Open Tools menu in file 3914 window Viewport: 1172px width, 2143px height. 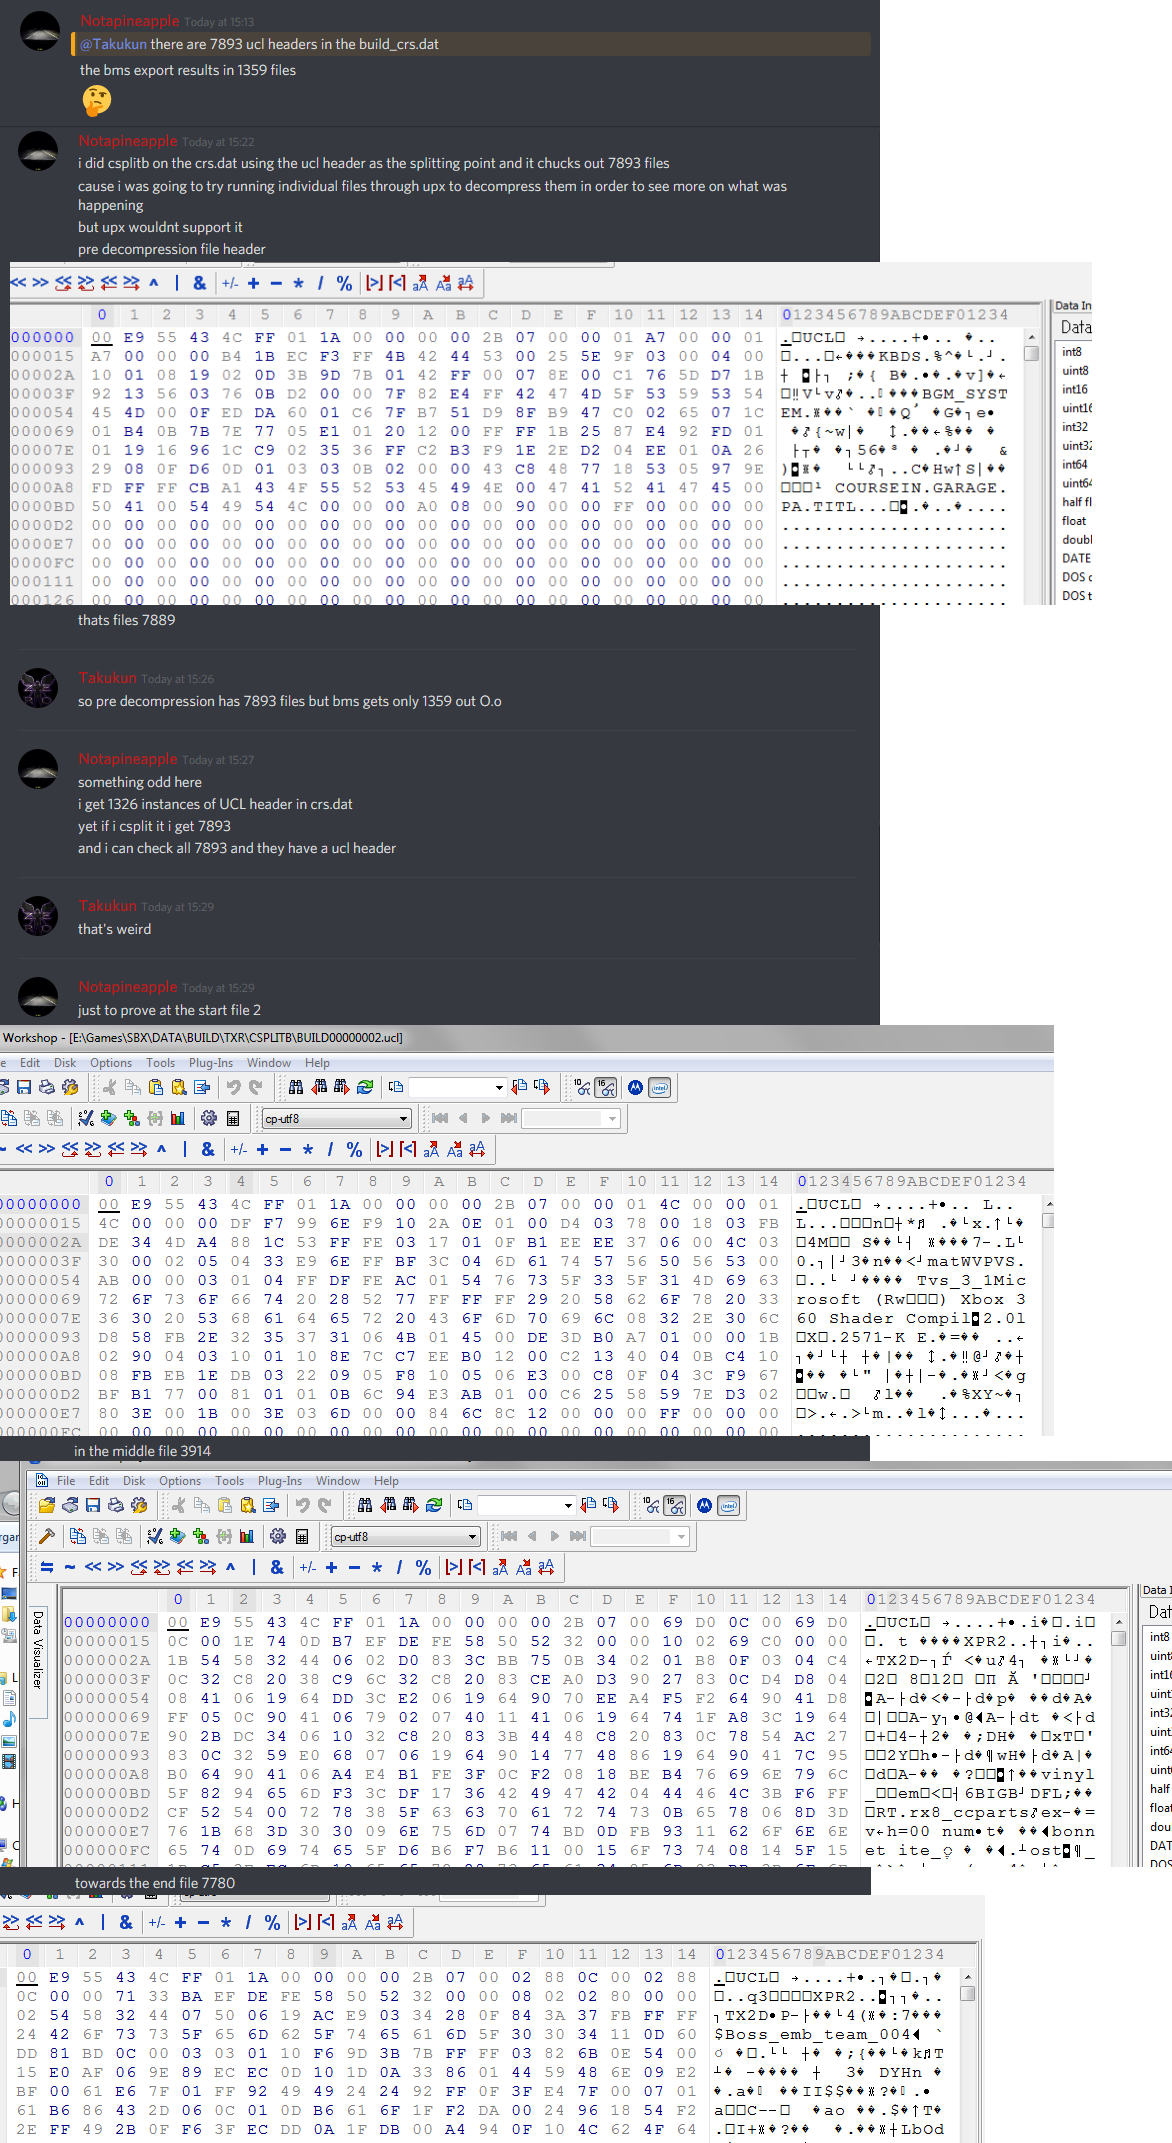point(229,1481)
